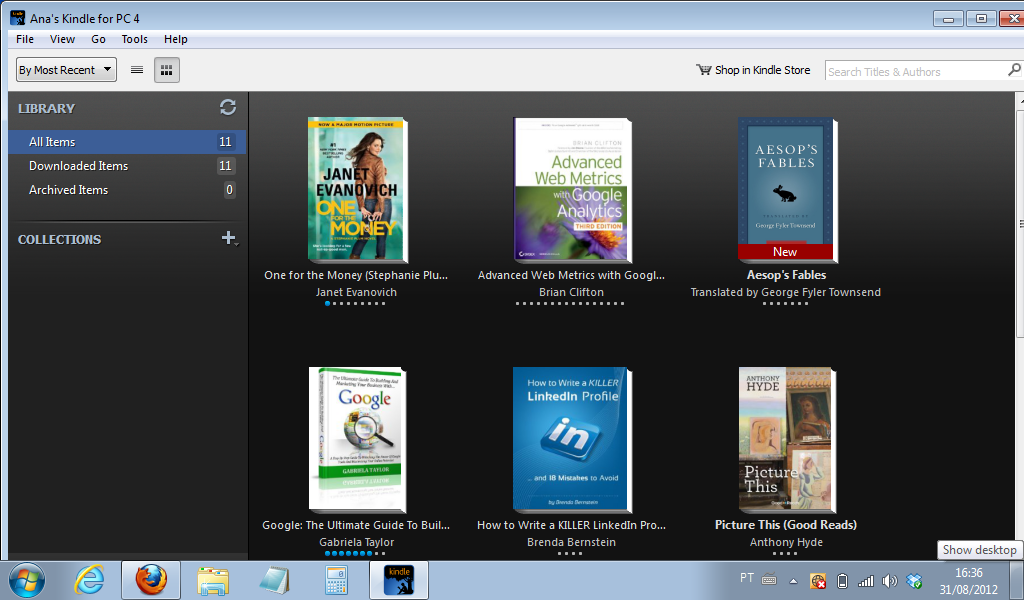Click reading progress dots under Google guide

point(356,553)
